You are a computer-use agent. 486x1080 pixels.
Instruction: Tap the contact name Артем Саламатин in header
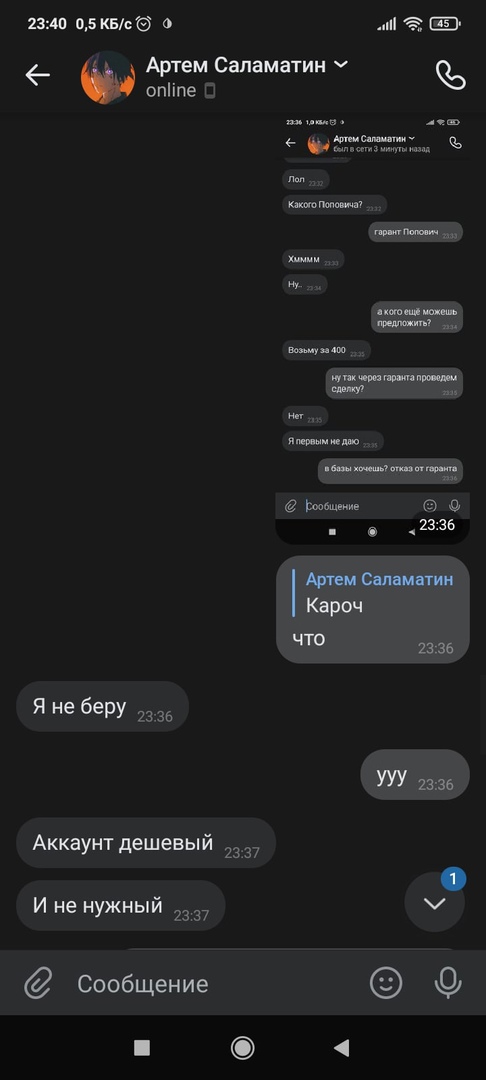tap(236, 65)
